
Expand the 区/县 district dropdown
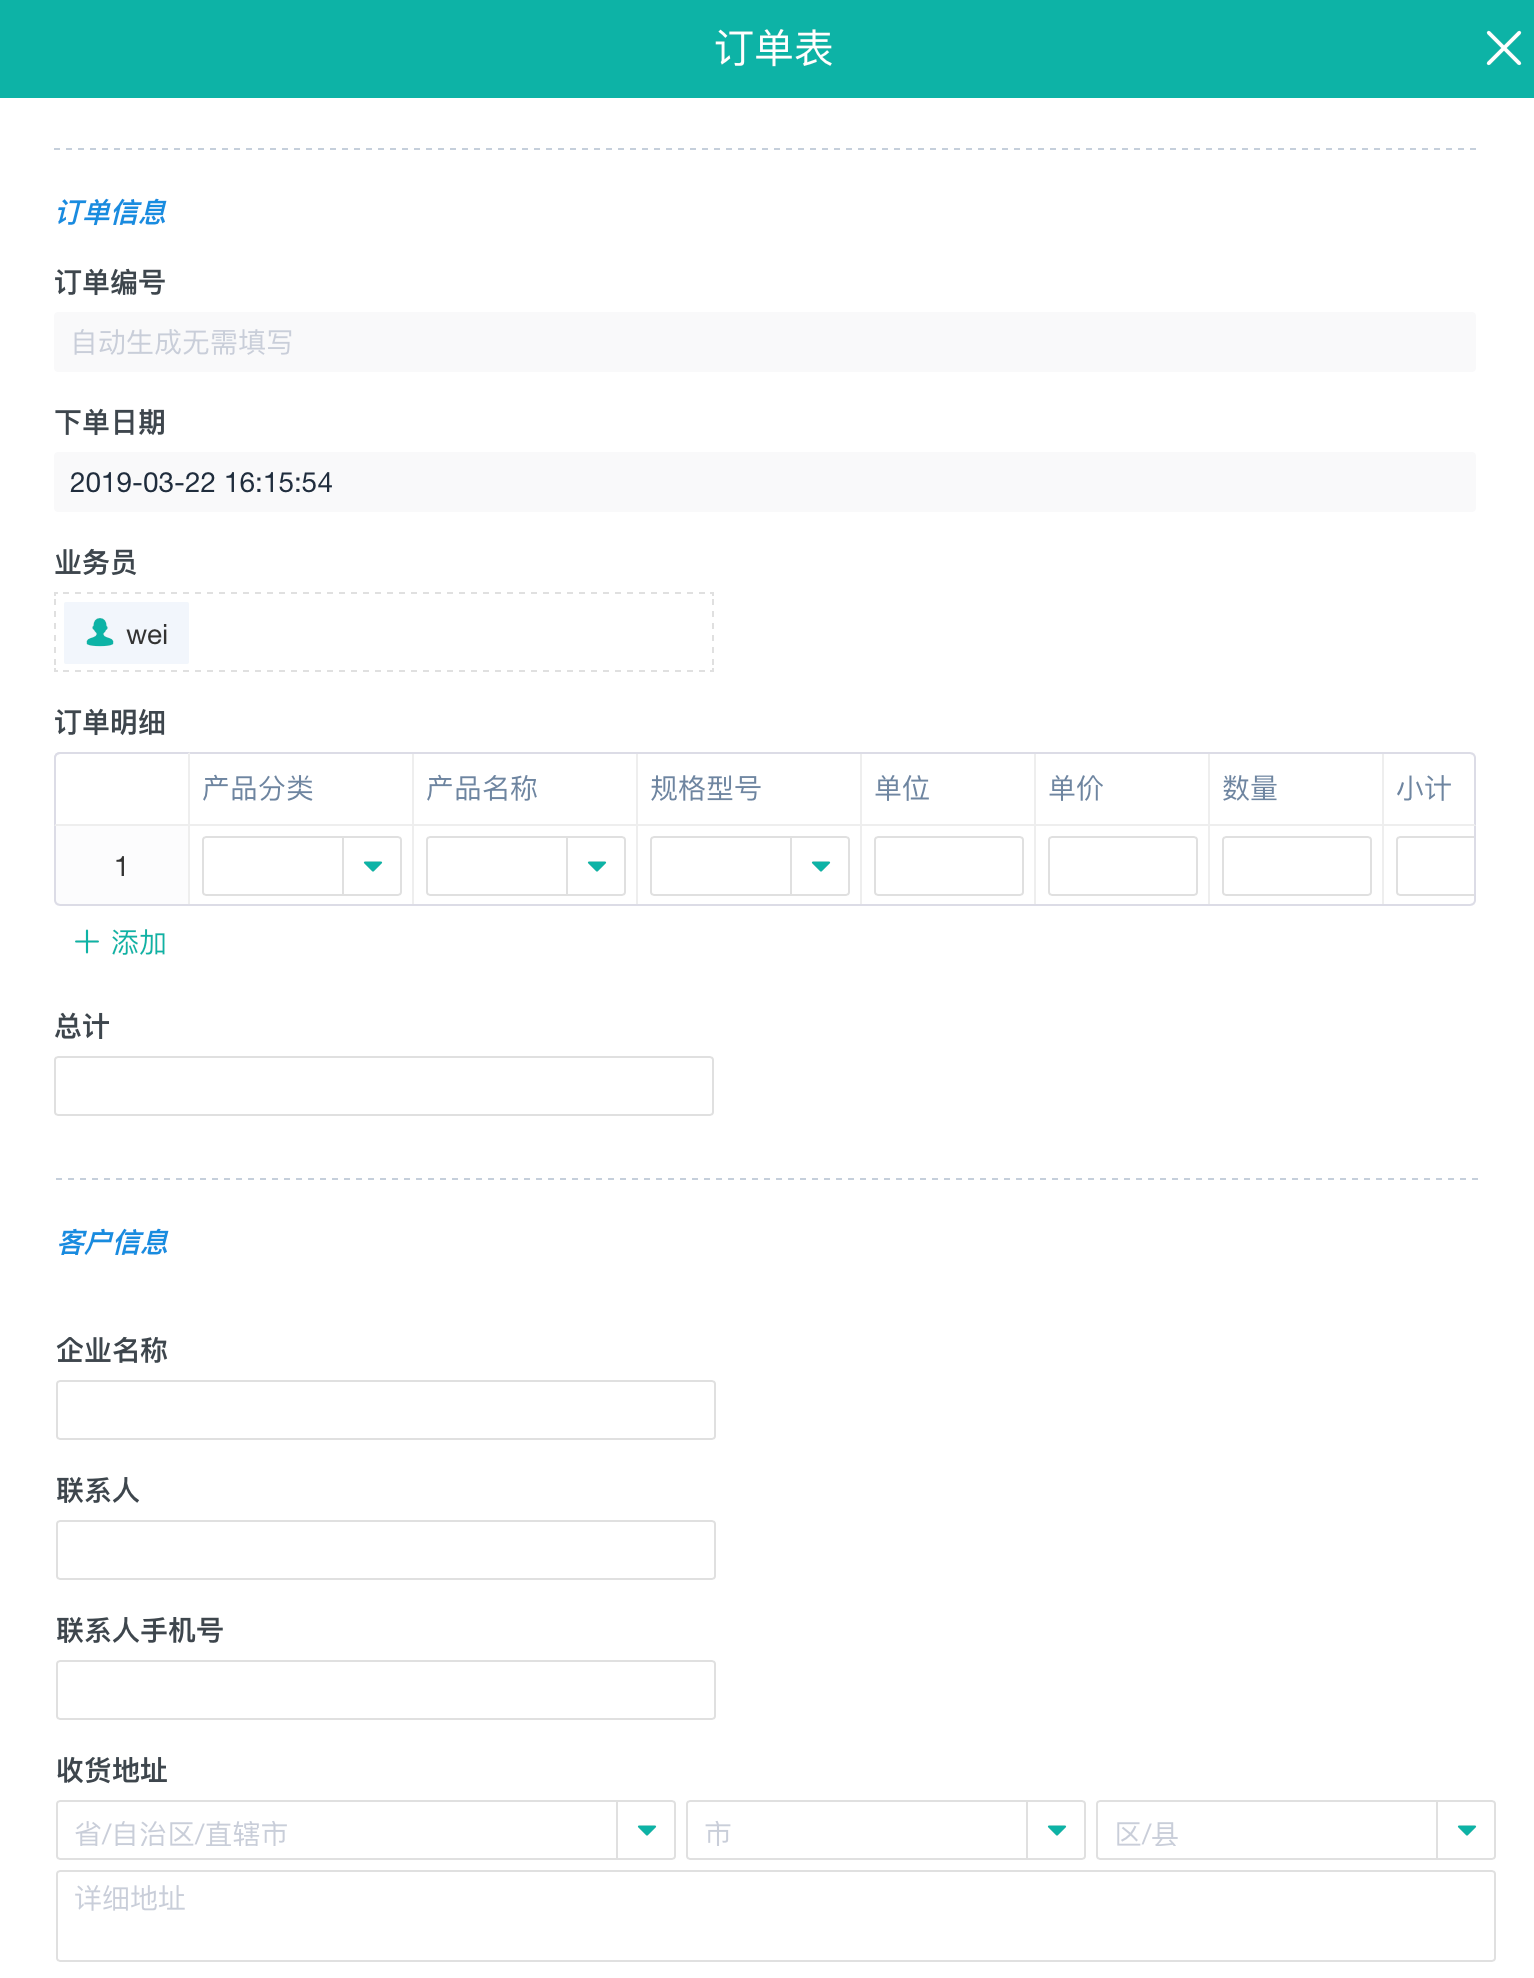[x=1466, y=1830]
